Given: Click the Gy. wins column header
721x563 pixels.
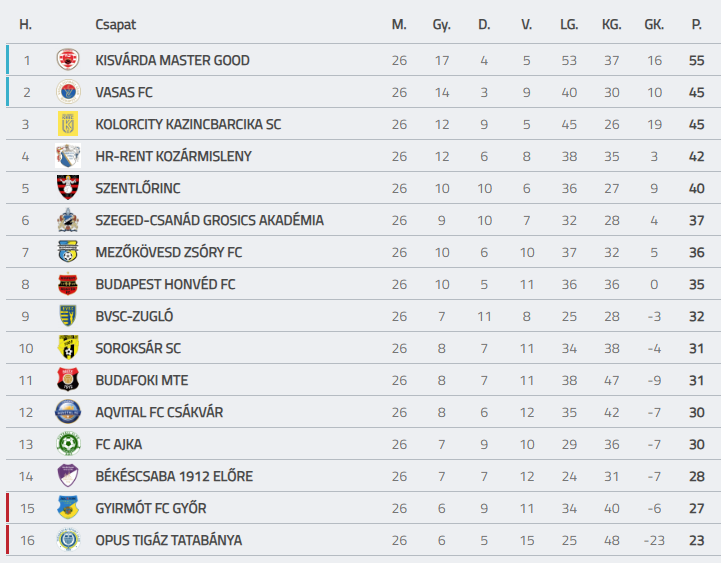Looking at the screenshot, I should pyautogui.click(x=441, y=25).
